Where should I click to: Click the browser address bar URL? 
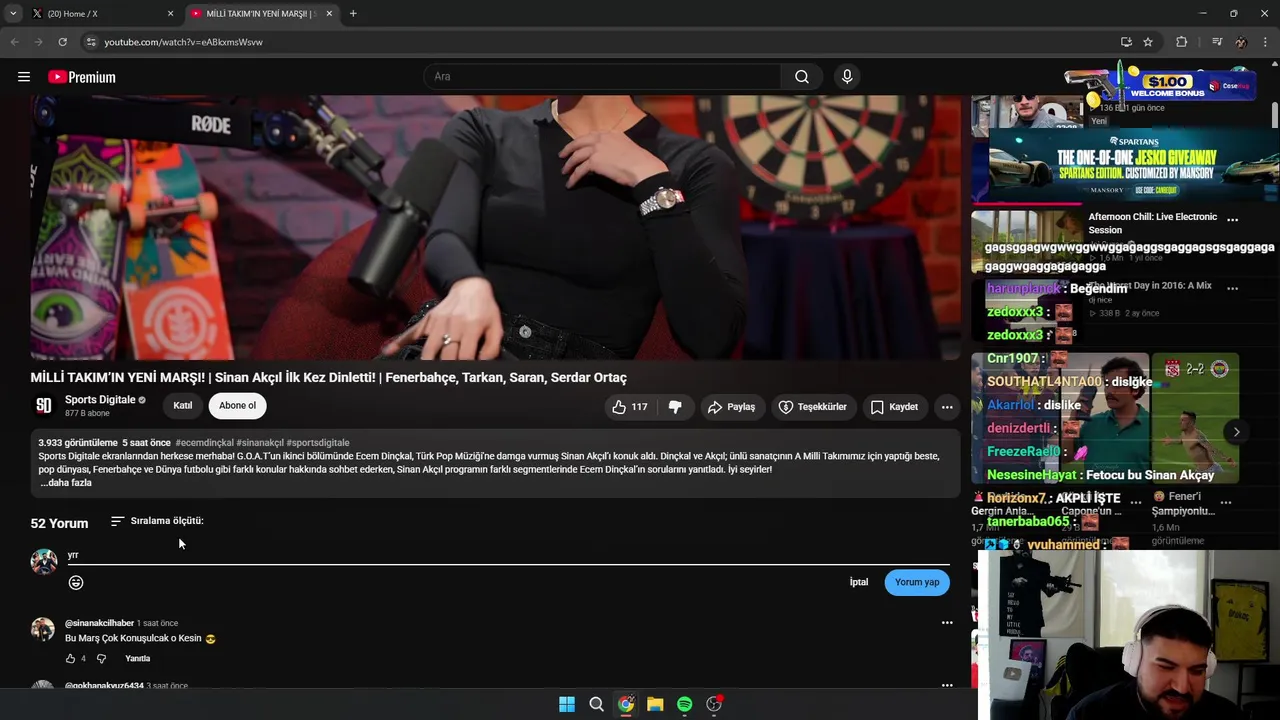coord(183,42)
